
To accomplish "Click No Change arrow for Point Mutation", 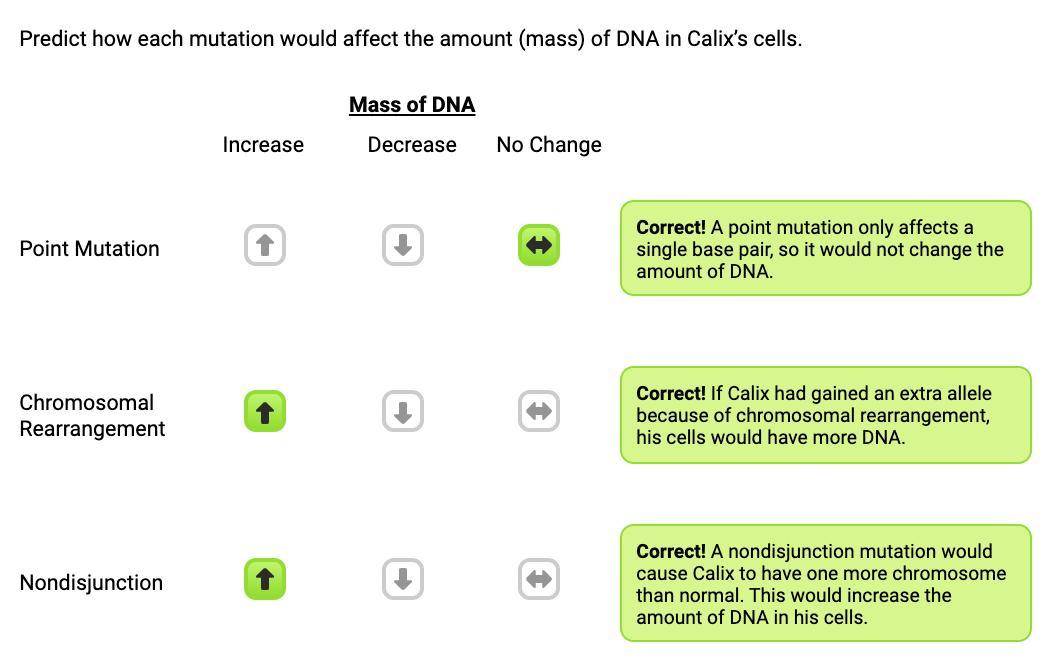I will [x=539, y=245].
